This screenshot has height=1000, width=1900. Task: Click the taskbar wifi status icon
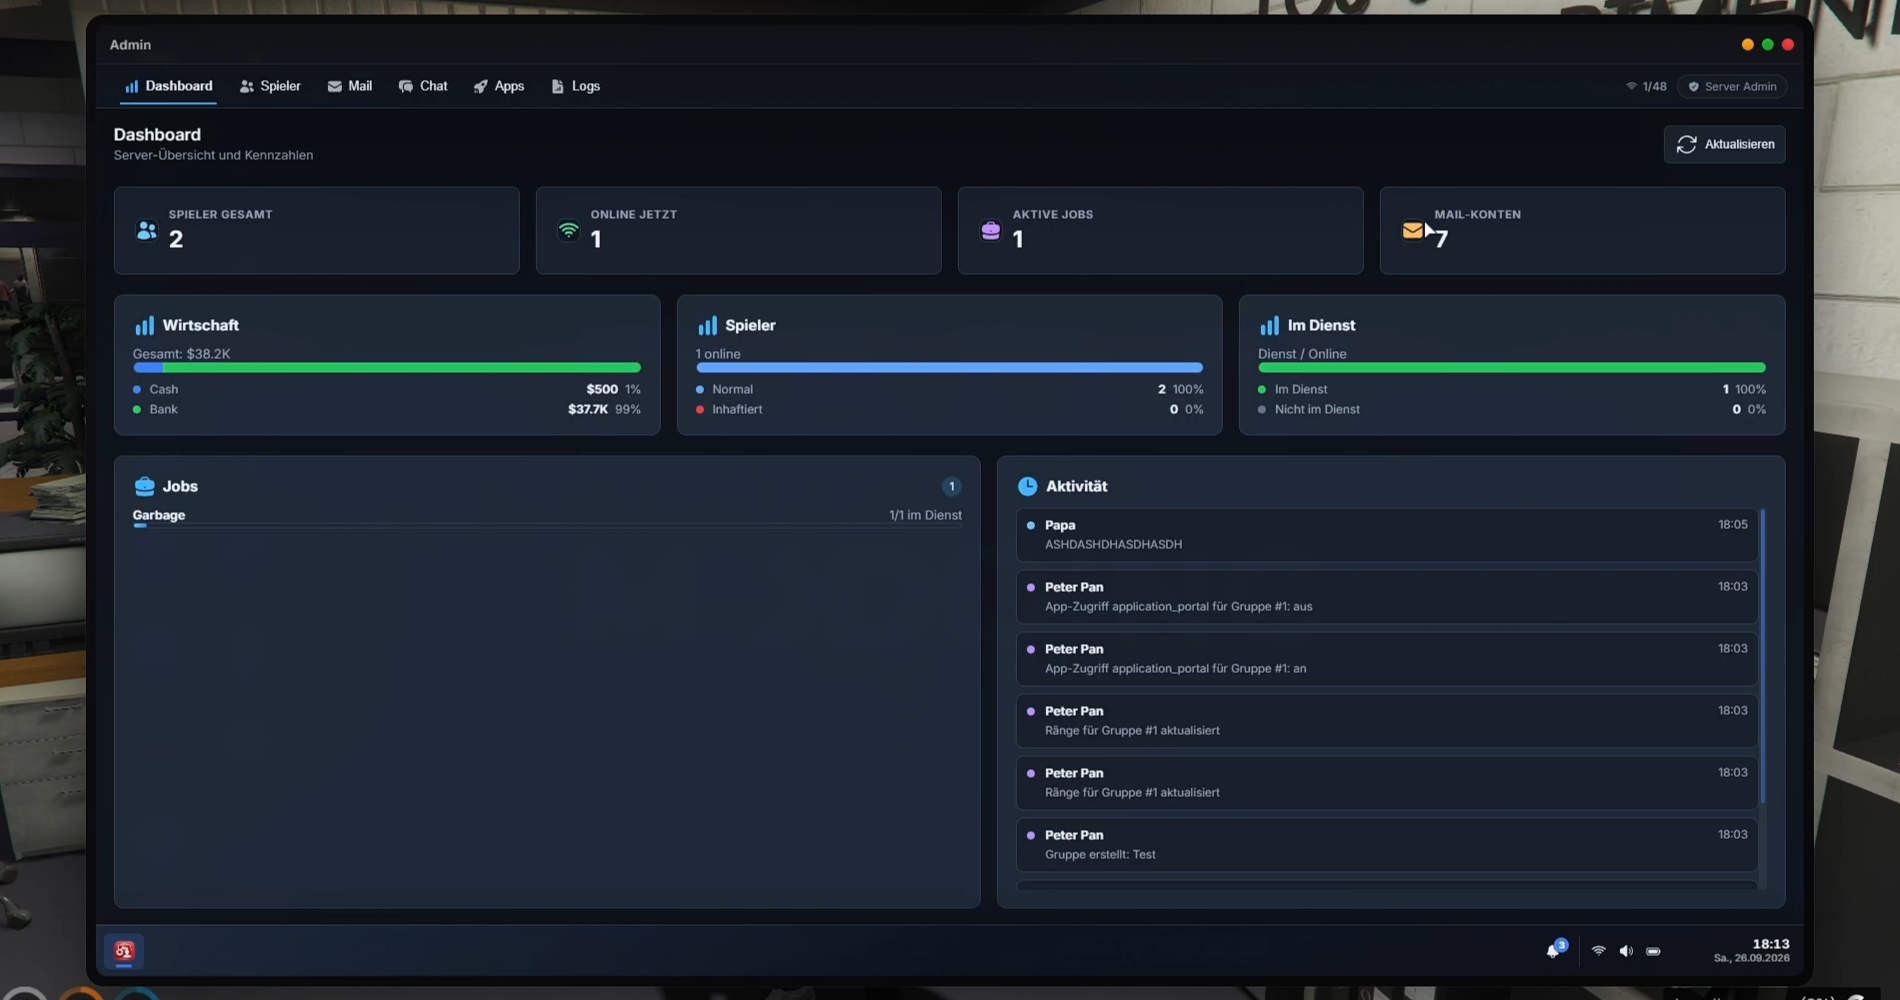point(1599,951)
